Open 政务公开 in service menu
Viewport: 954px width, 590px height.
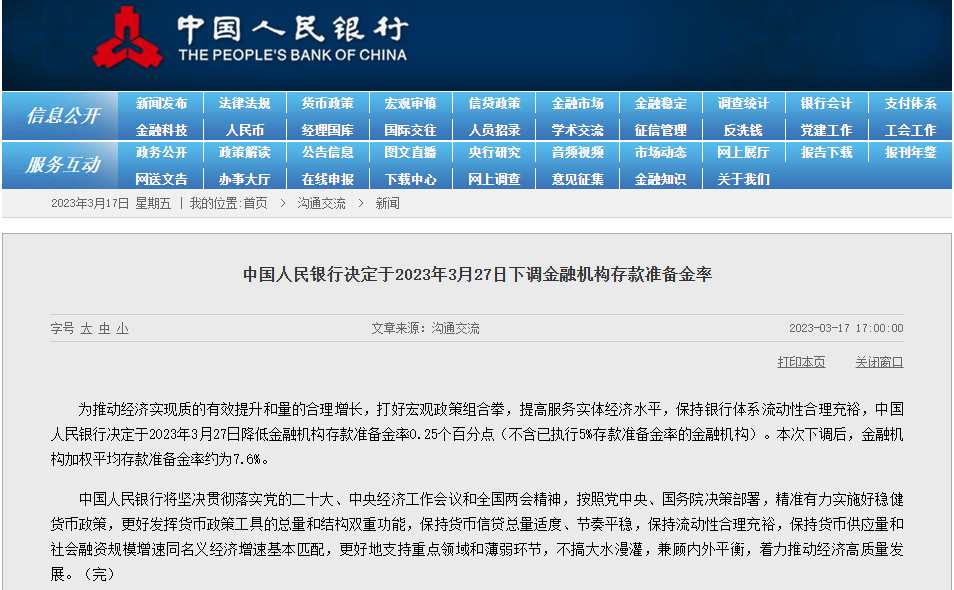coord(161,152)
